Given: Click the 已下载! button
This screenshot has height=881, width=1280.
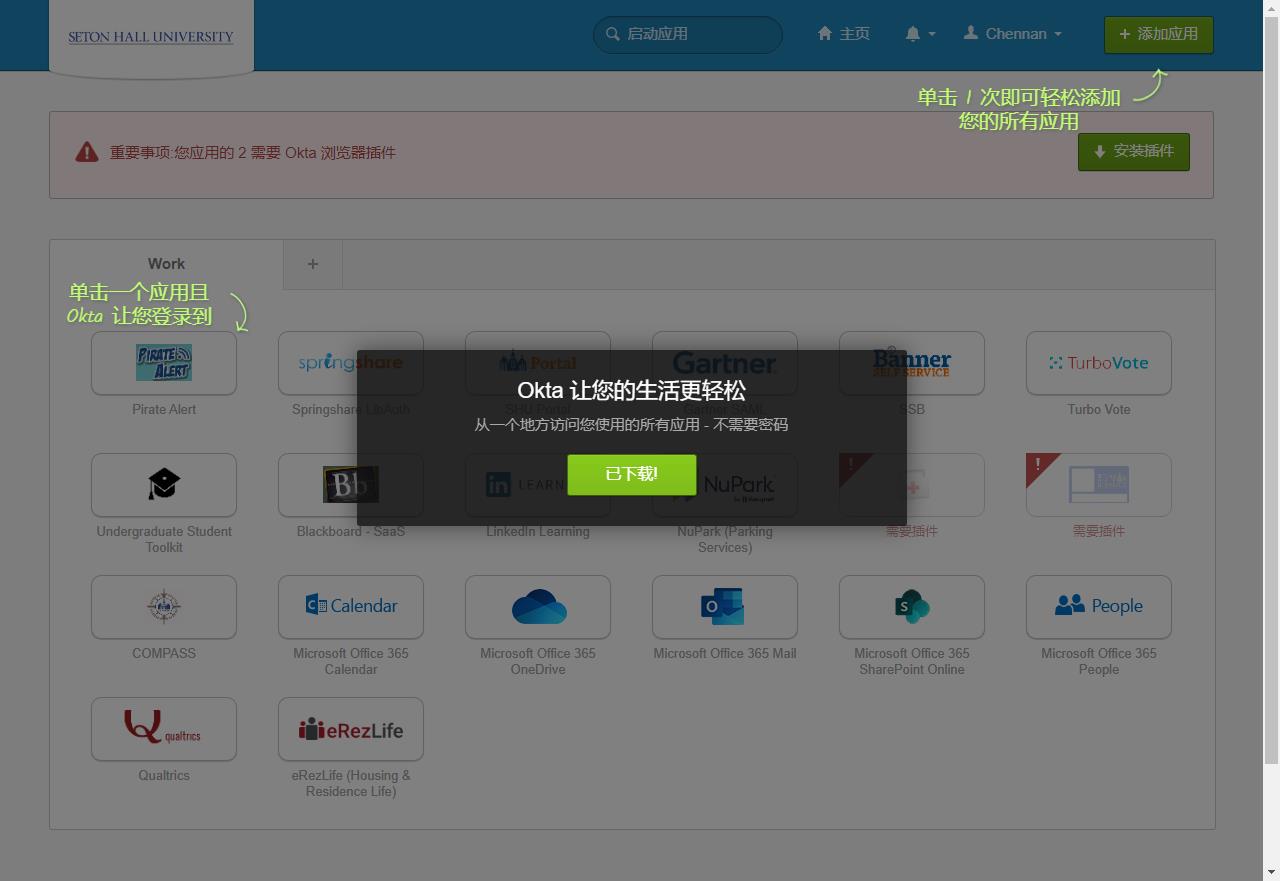Looking at the screenshot, I should tap(632, 474).
